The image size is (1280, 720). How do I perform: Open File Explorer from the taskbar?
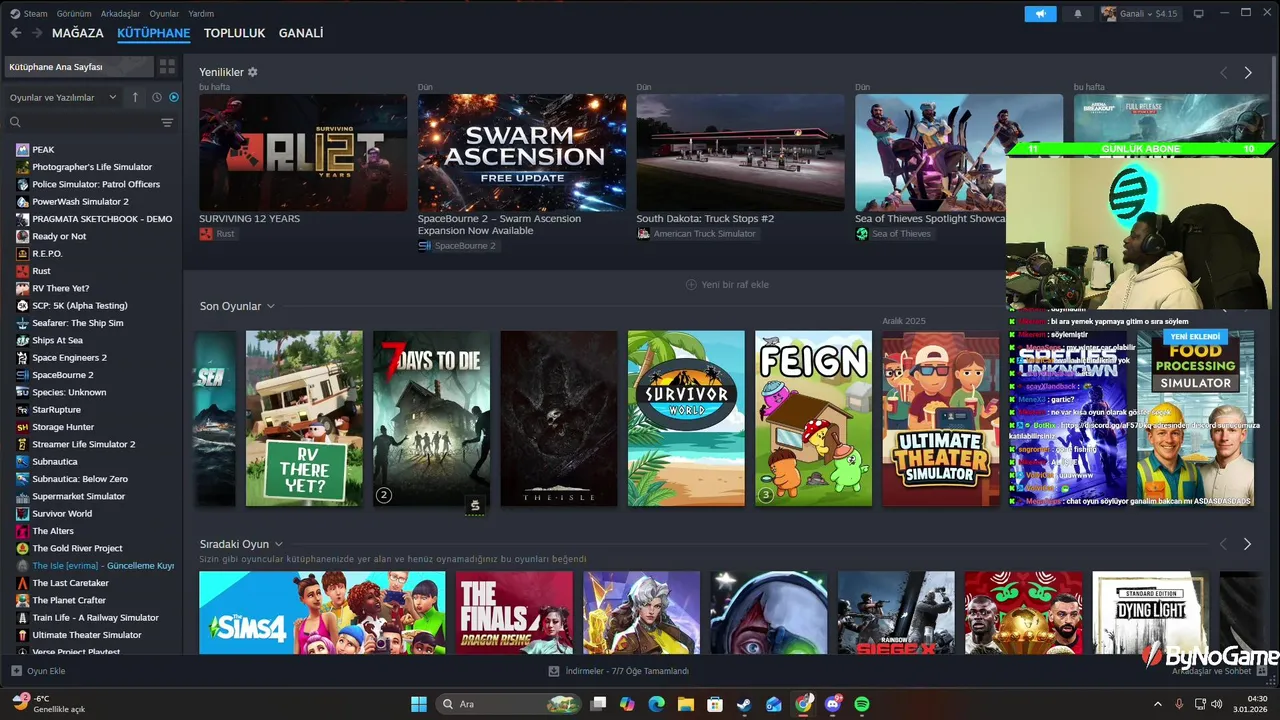686,704
